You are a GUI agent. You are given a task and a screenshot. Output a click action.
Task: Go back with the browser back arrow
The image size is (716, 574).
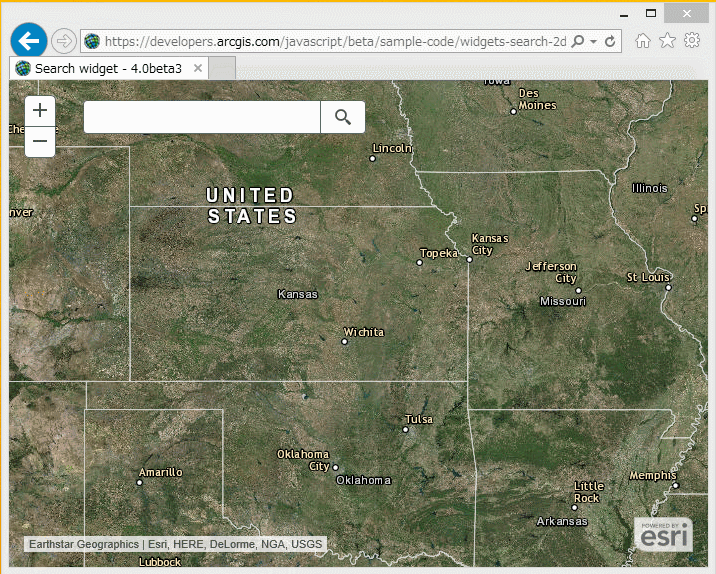[29, 41]
